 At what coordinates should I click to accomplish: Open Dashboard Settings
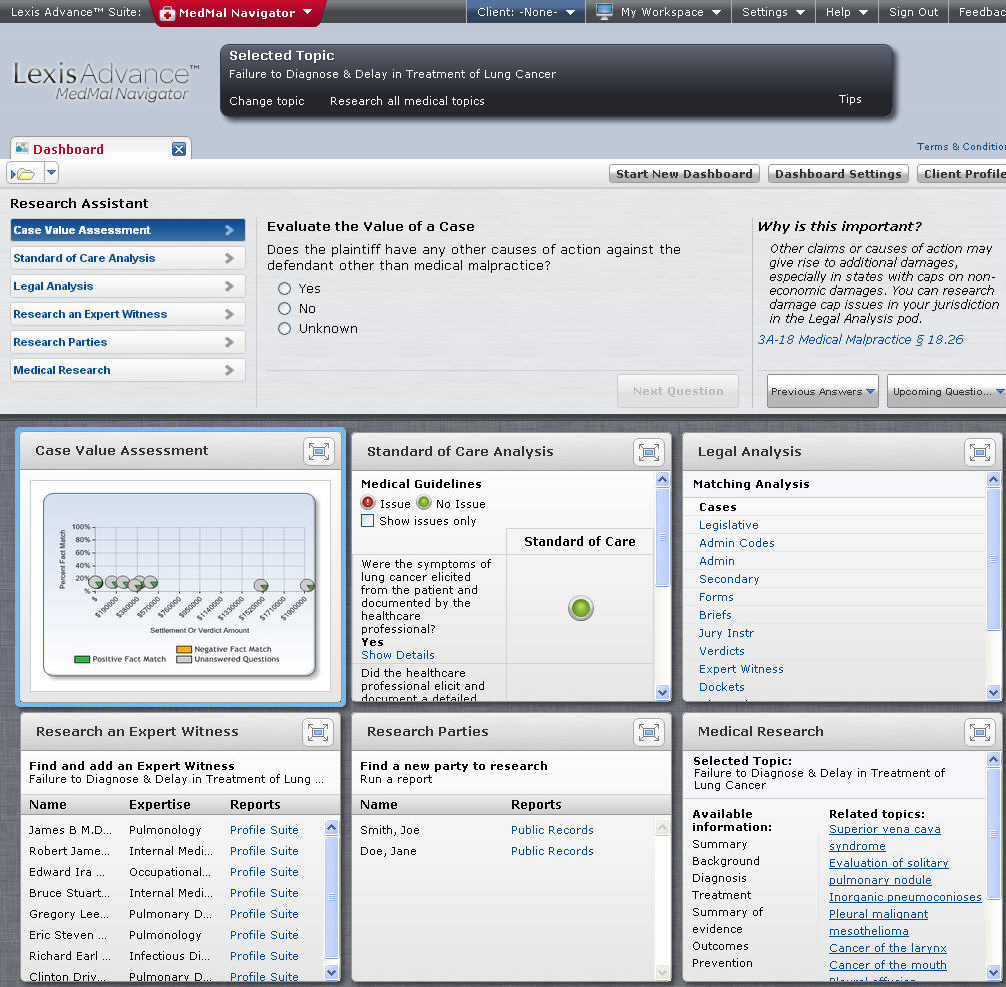point(838,174)
